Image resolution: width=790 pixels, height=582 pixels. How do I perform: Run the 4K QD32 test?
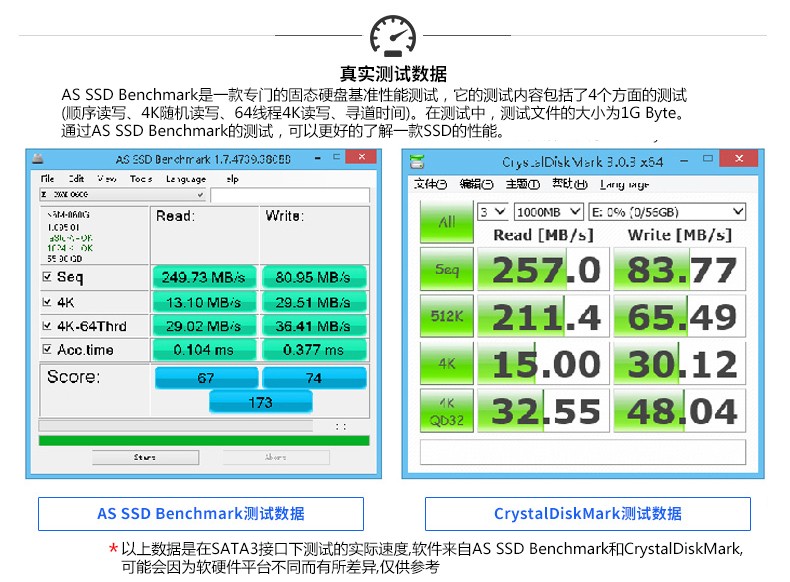tap(446, 411)
